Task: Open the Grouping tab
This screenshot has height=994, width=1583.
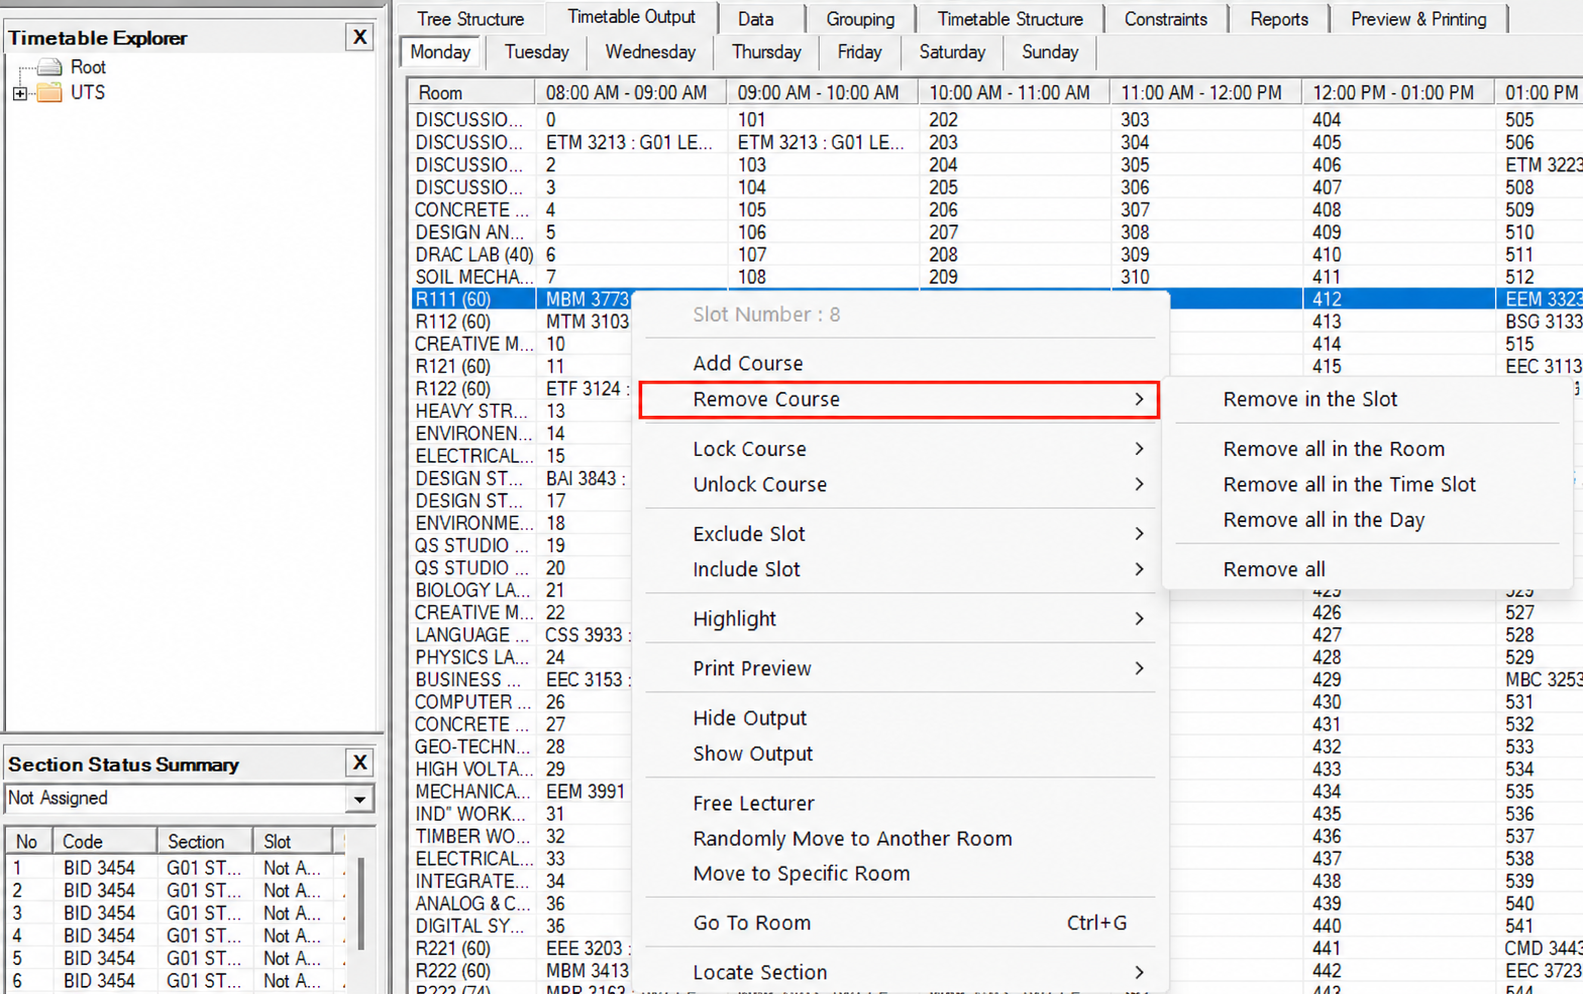Action: pos(860,19)
